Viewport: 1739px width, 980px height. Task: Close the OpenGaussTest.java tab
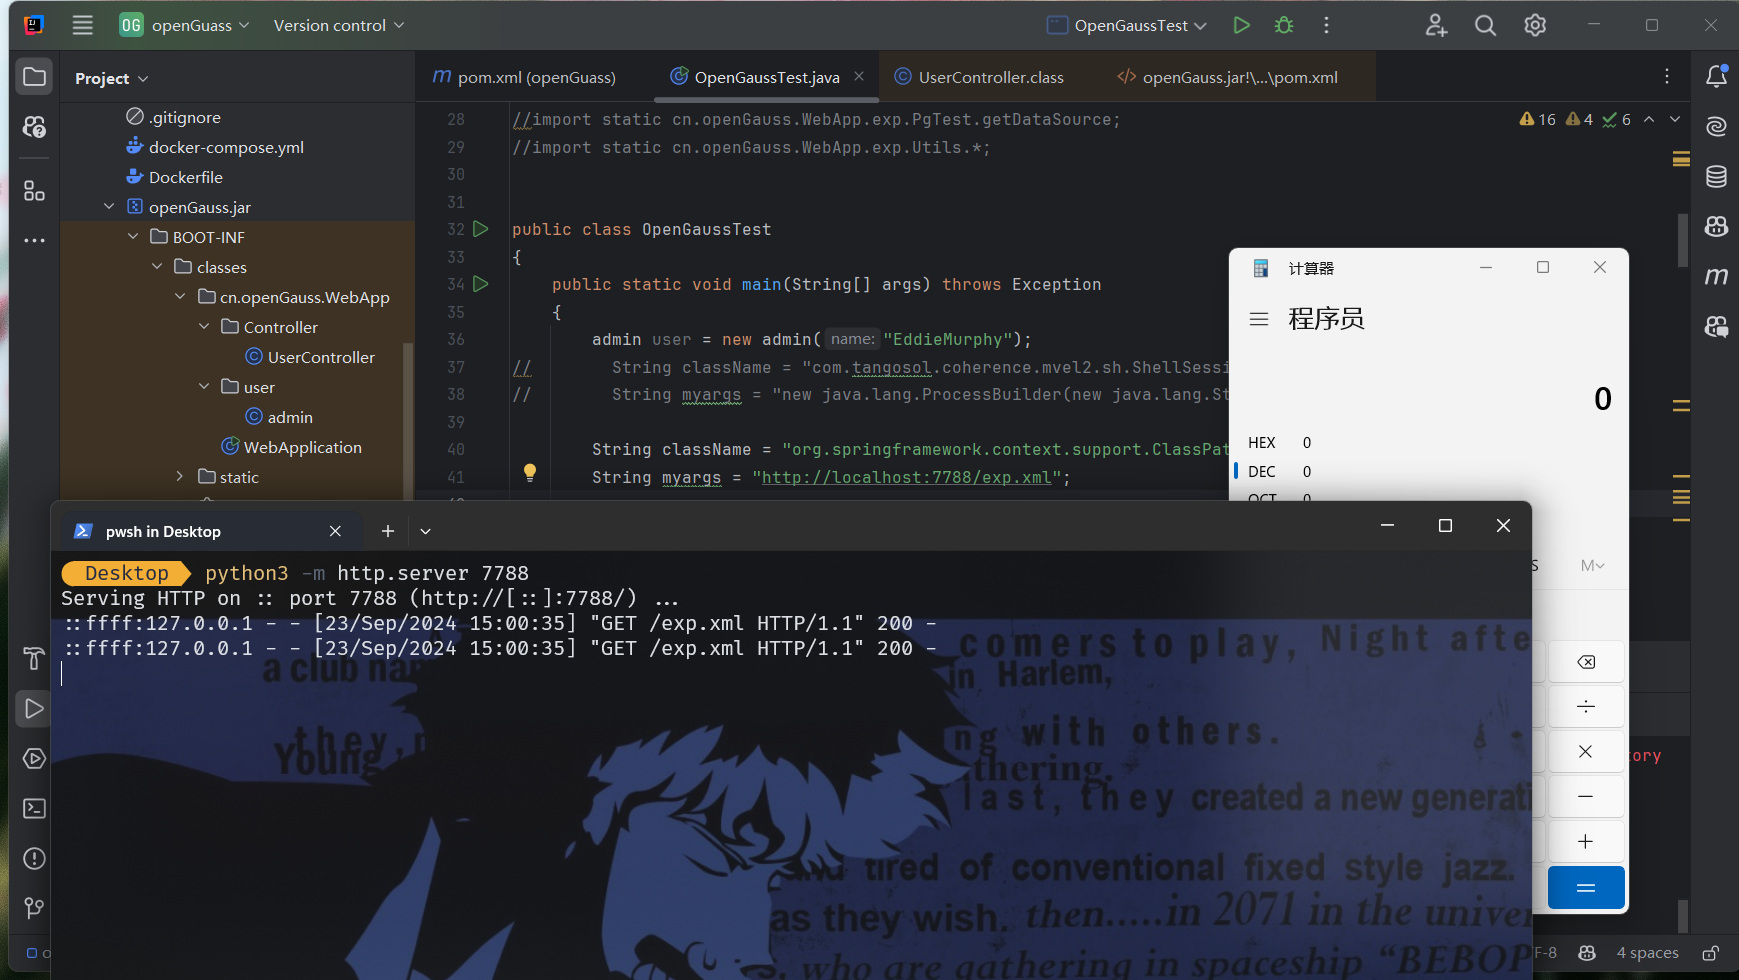(x=859, y=76)
